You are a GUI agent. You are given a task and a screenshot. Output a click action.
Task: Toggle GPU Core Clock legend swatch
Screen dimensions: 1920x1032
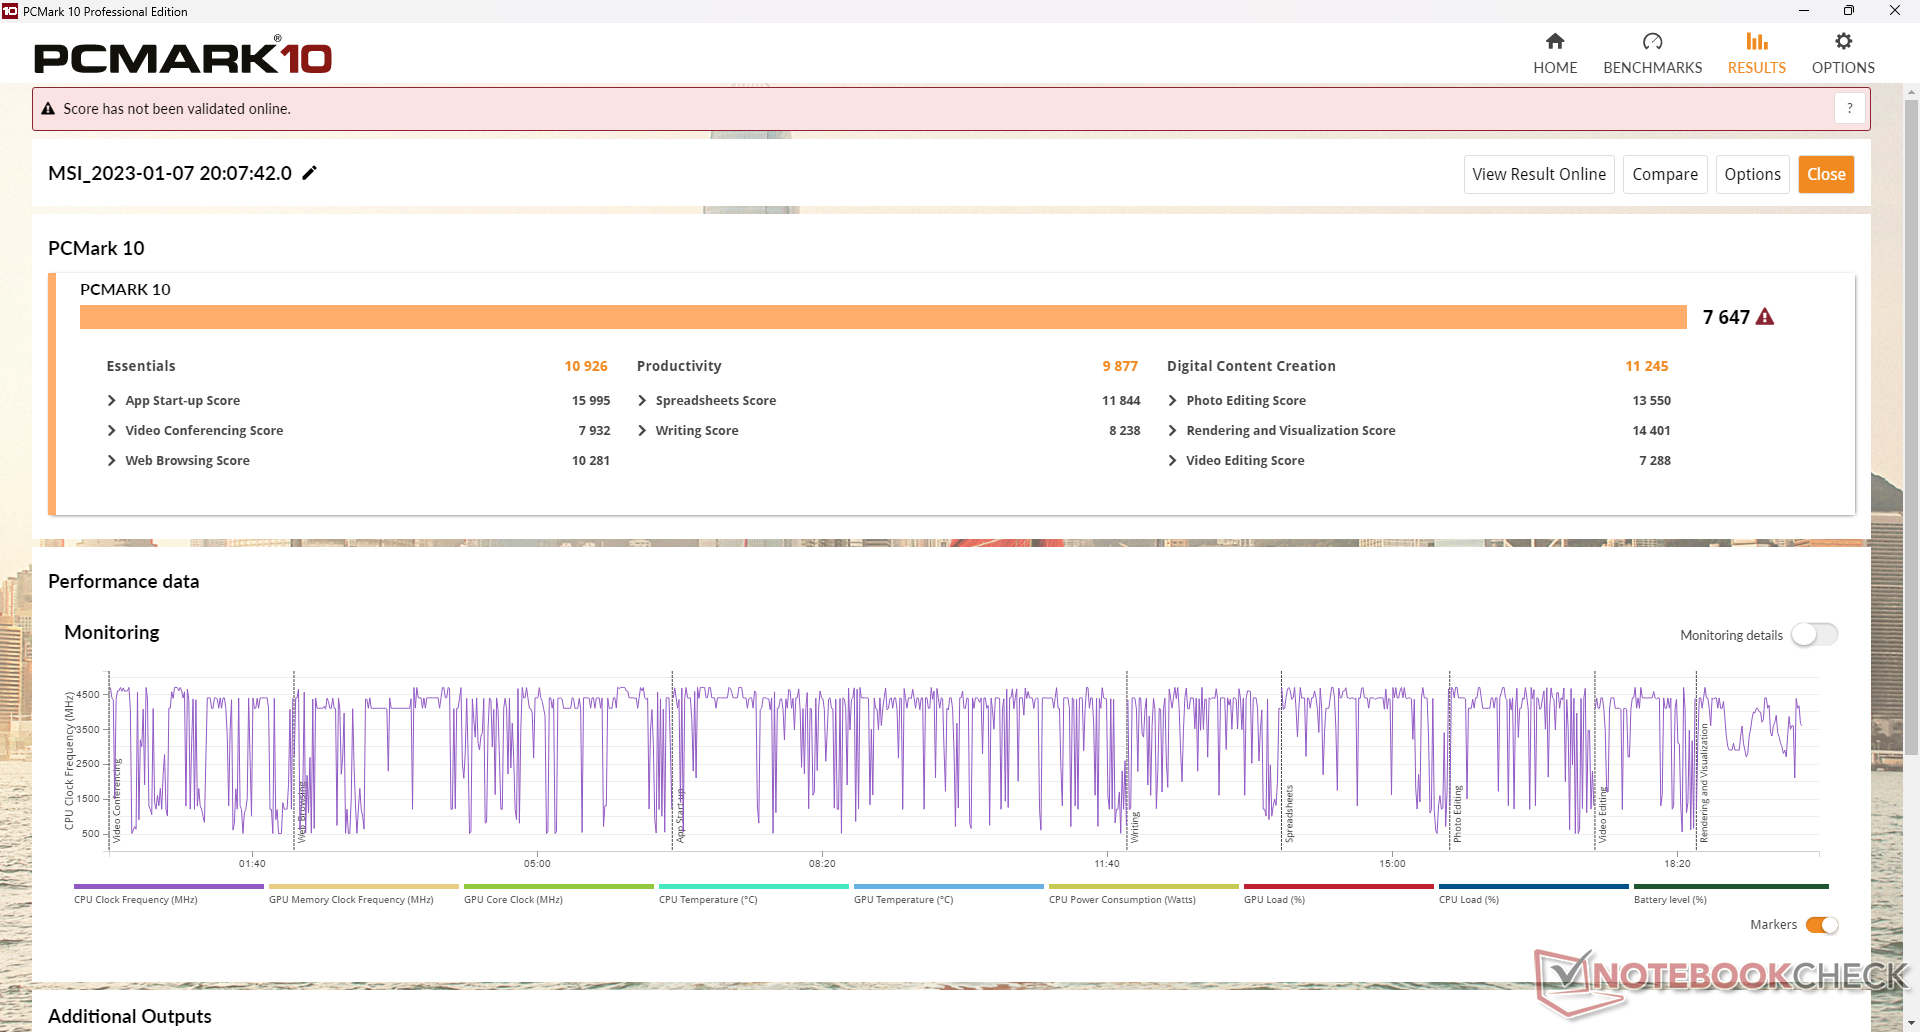(559, 886)
